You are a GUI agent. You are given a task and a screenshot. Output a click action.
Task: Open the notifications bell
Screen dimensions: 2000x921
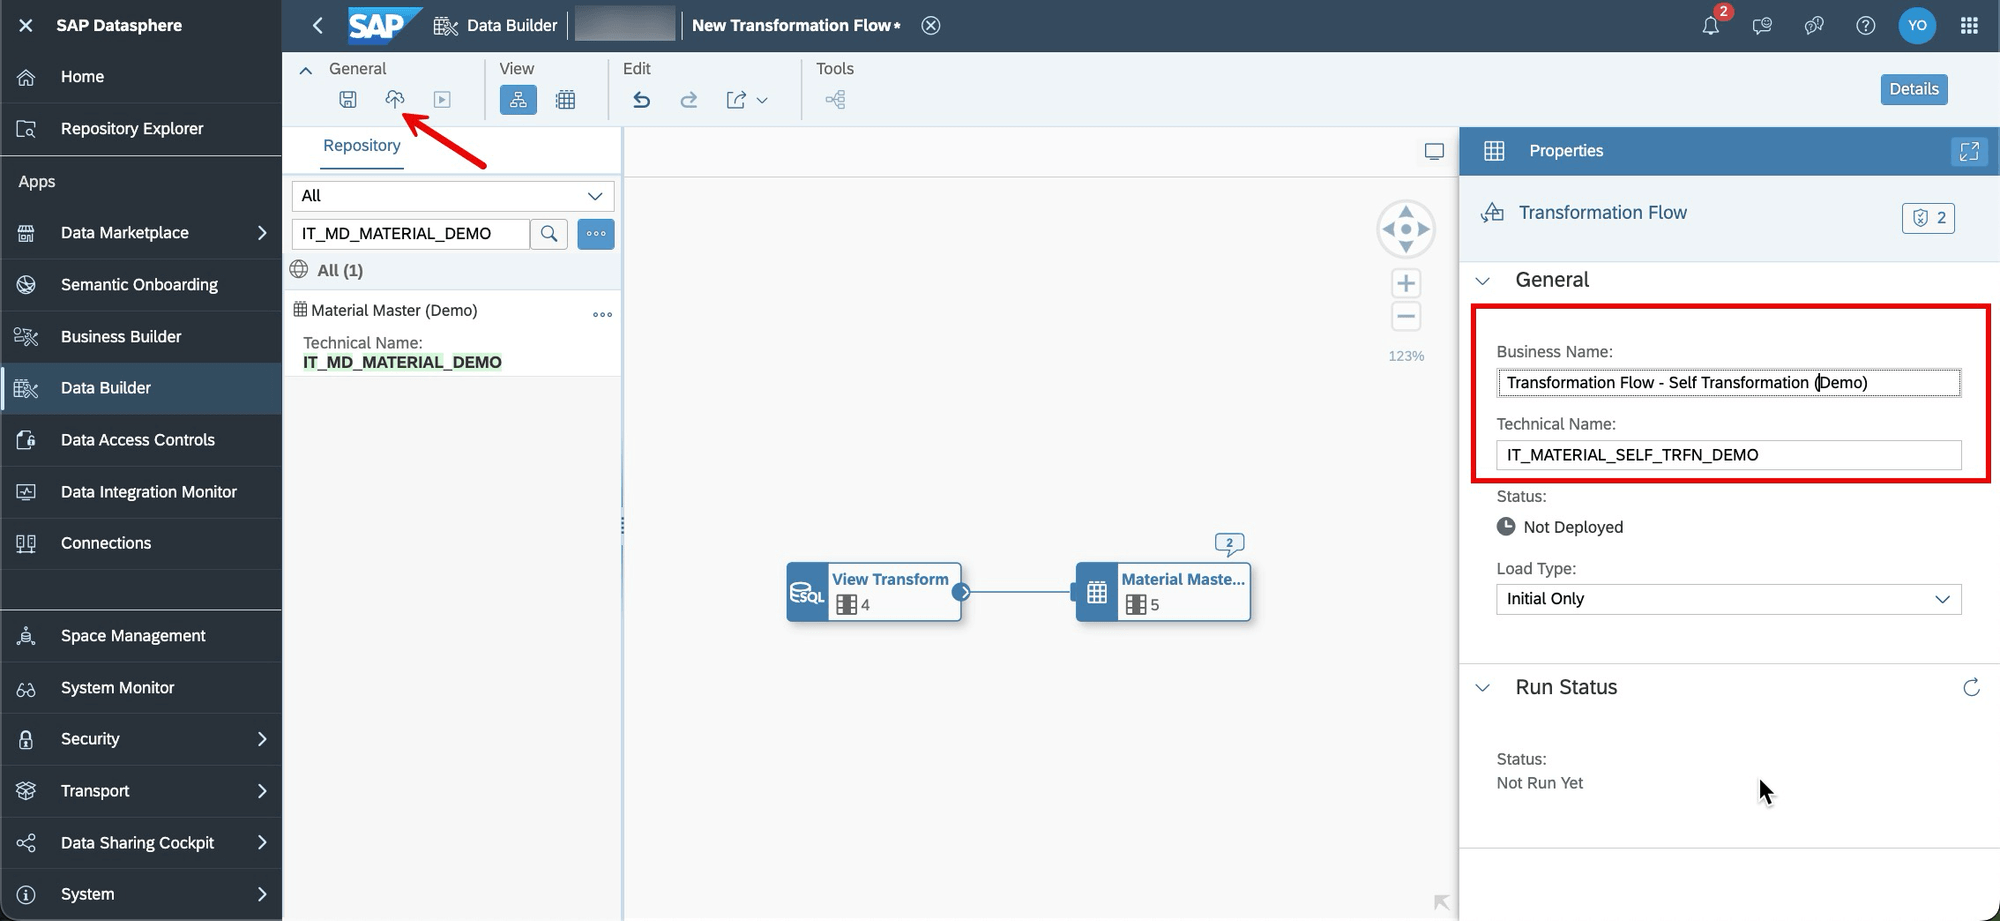coord(1711,25)
